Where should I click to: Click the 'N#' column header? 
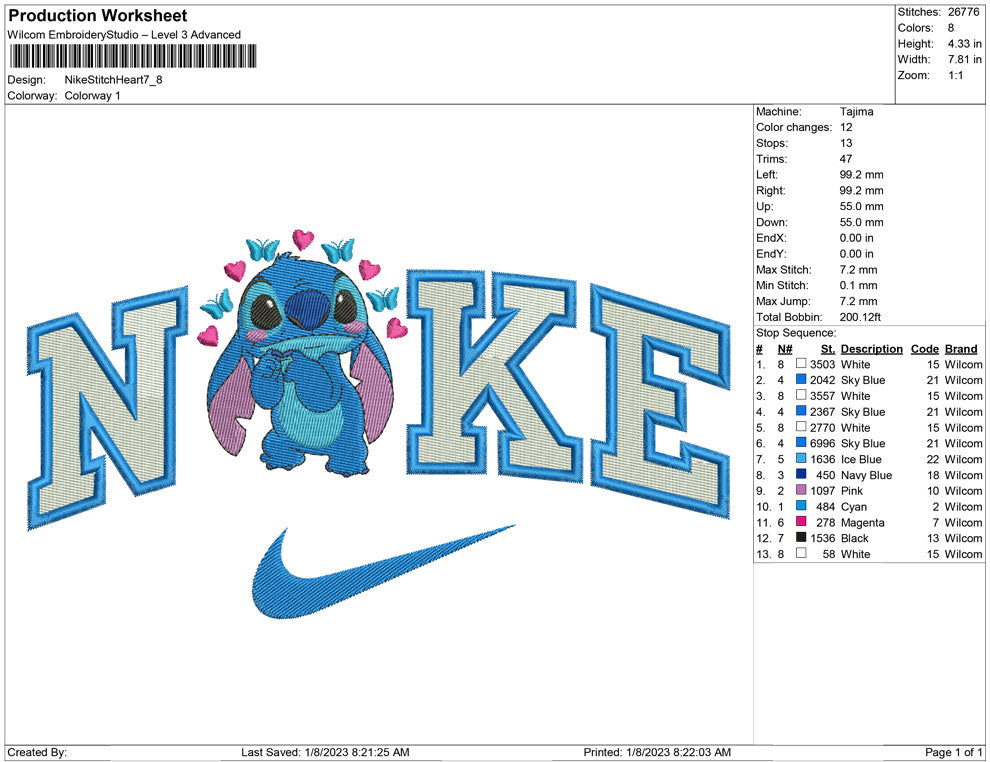[x=785, y=348]
